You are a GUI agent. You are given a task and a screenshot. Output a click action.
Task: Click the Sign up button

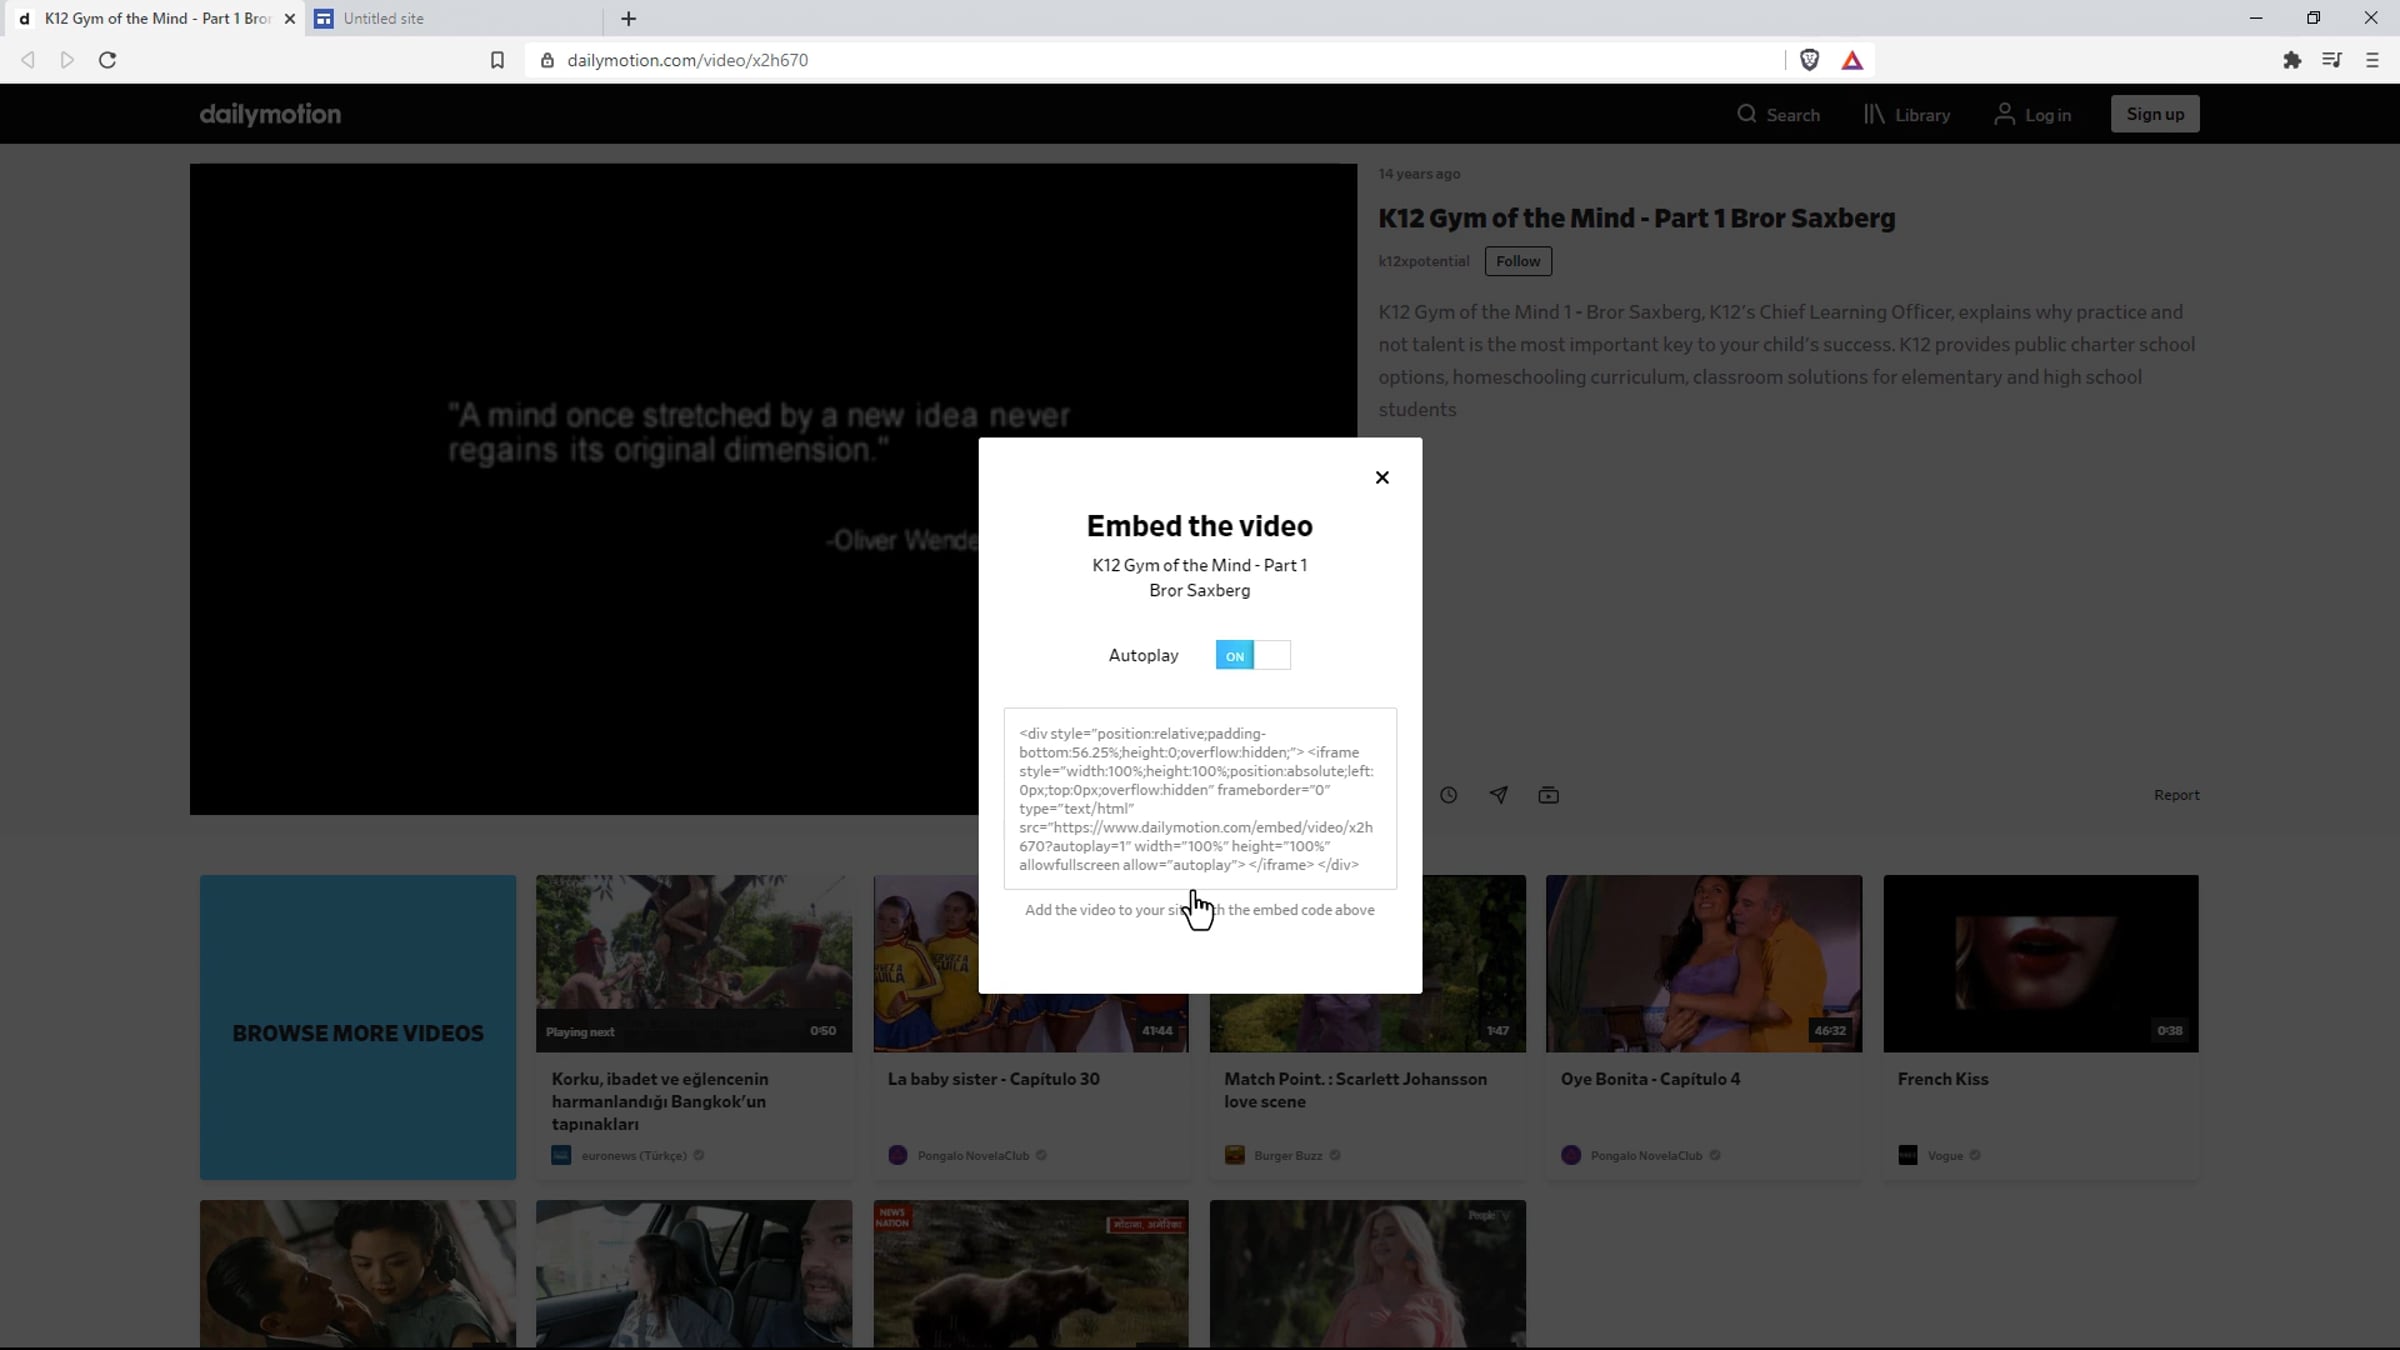coord(2154,114)
